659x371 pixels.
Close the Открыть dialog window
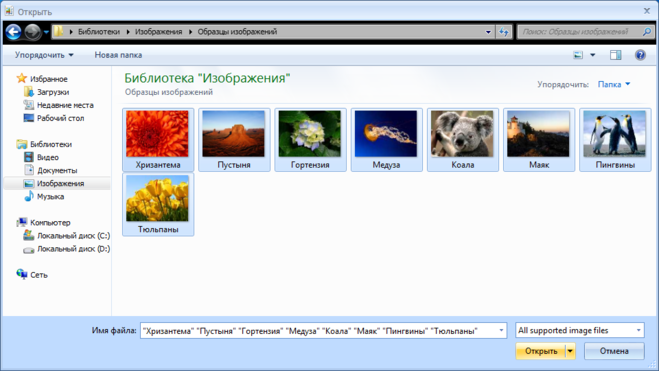click(647, 11)
